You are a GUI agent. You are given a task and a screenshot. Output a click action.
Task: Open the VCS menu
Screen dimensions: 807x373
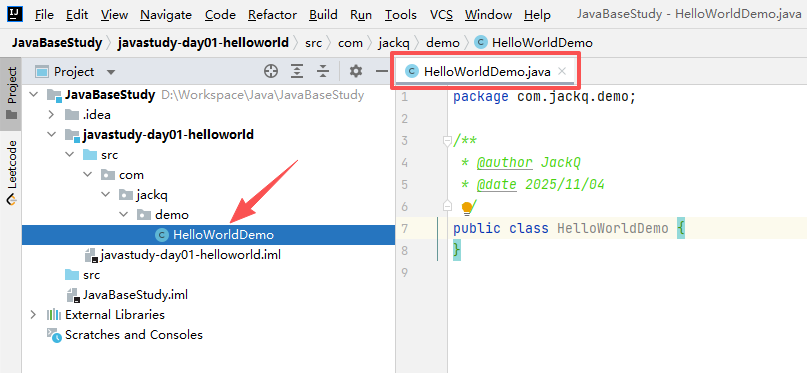click(441, 15)
